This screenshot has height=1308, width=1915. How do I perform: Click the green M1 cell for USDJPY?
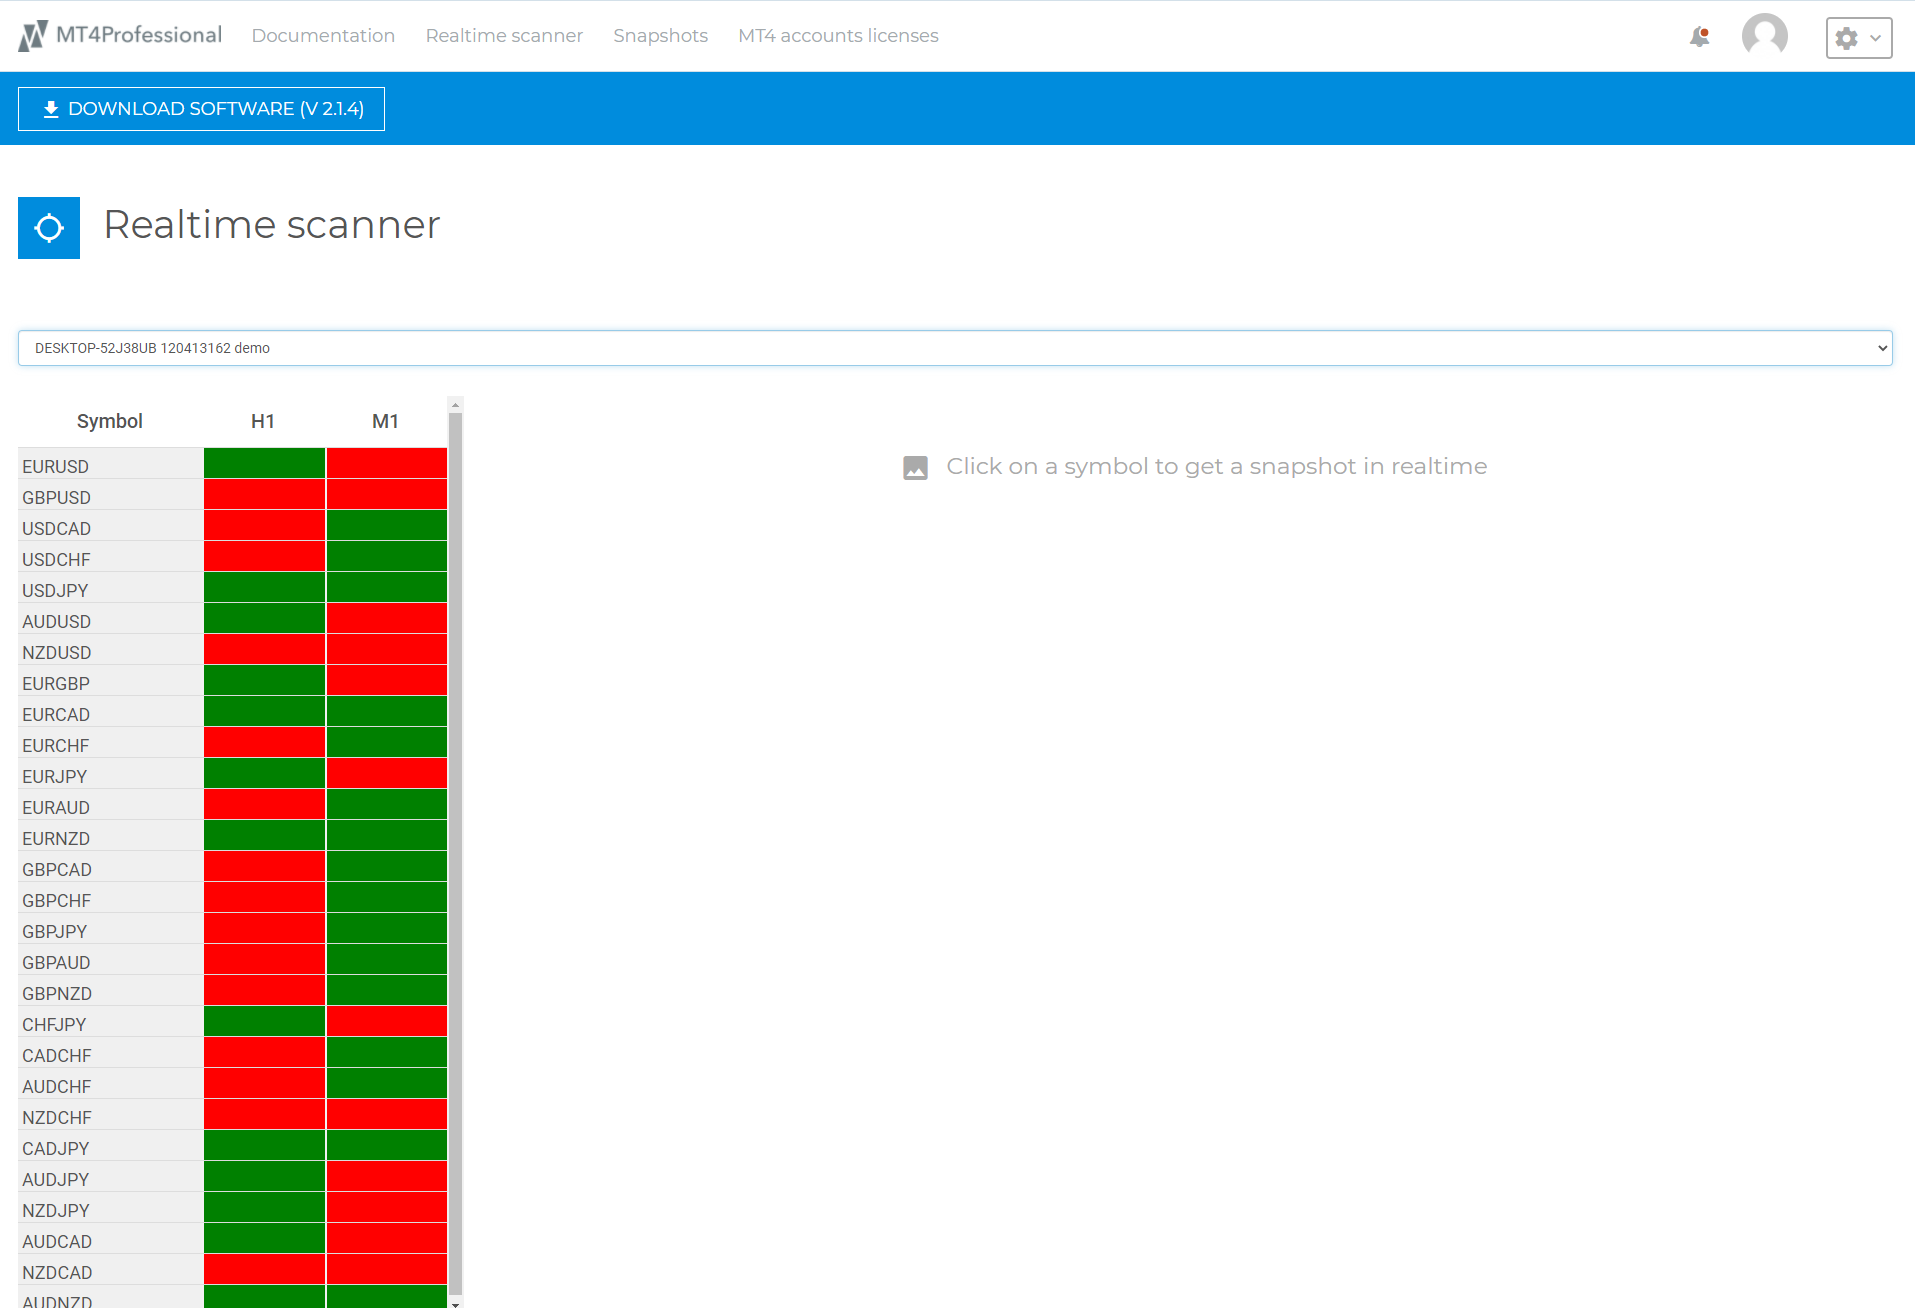pos(386,587)
